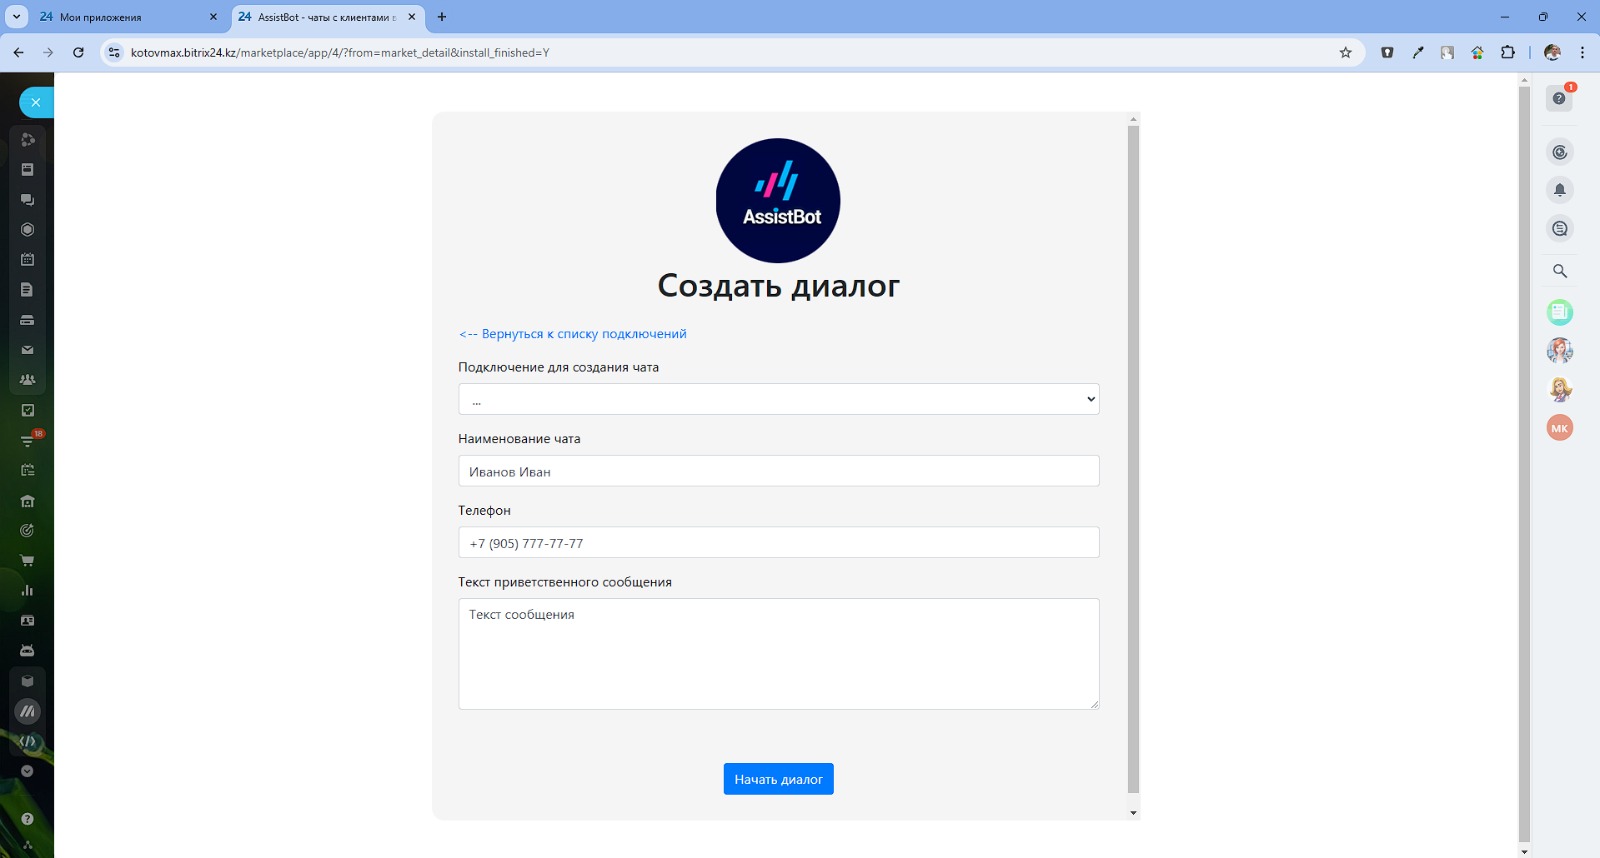The width and height of the screenshot is (1600, 858).
Task: Open the tab search dropdown arrow
Action: pos(17,17)
